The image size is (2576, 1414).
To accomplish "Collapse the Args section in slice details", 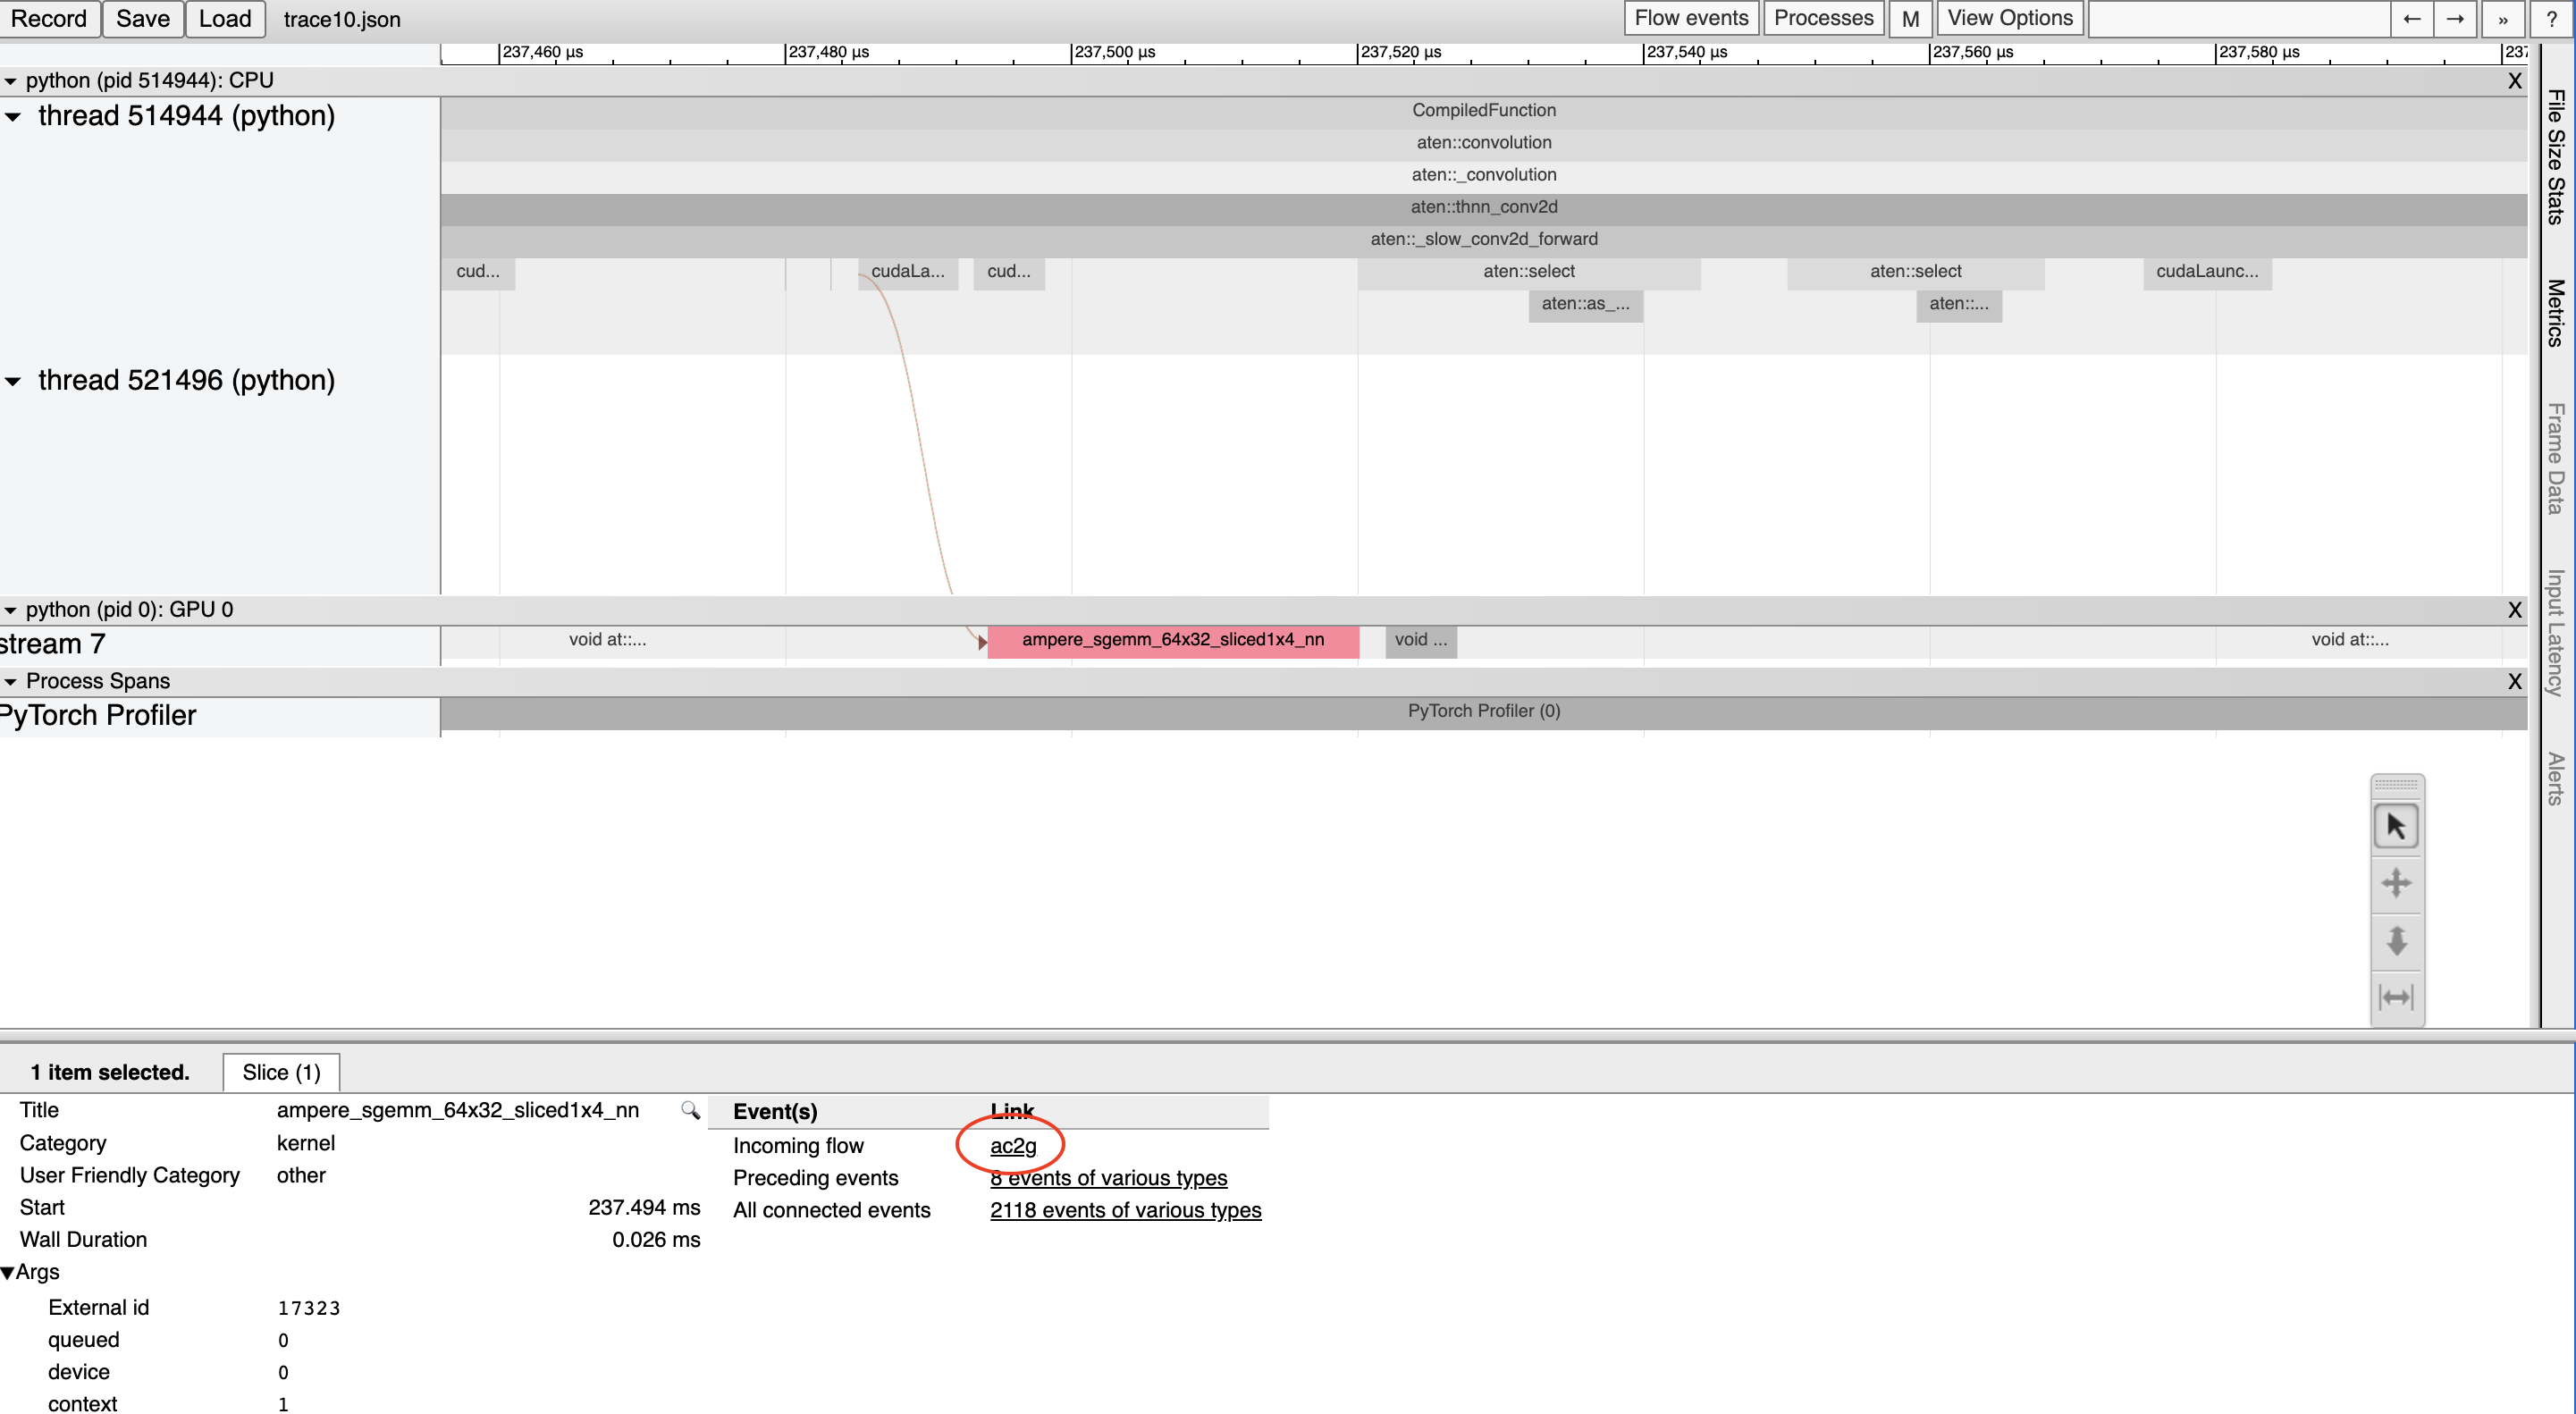I will click(x=9, y=1272).
